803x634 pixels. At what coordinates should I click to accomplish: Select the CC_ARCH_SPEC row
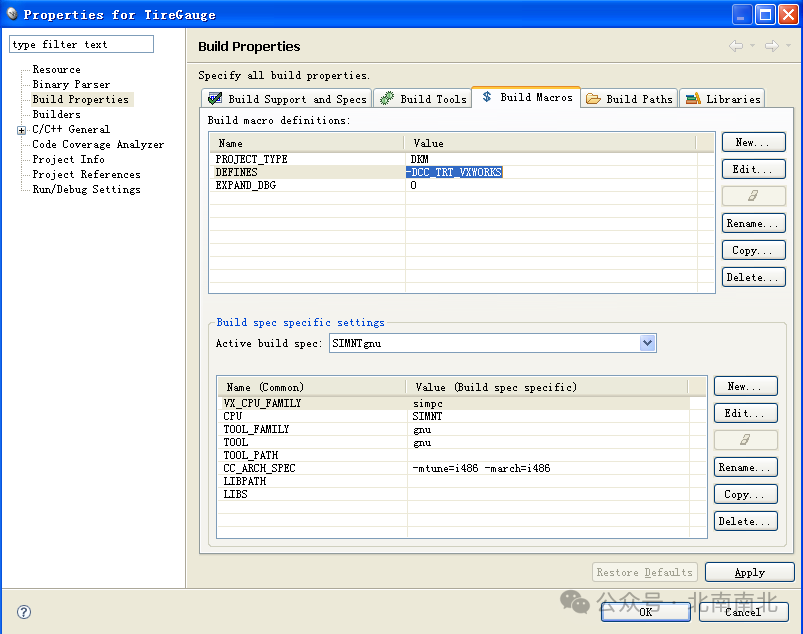coord(454,468)
